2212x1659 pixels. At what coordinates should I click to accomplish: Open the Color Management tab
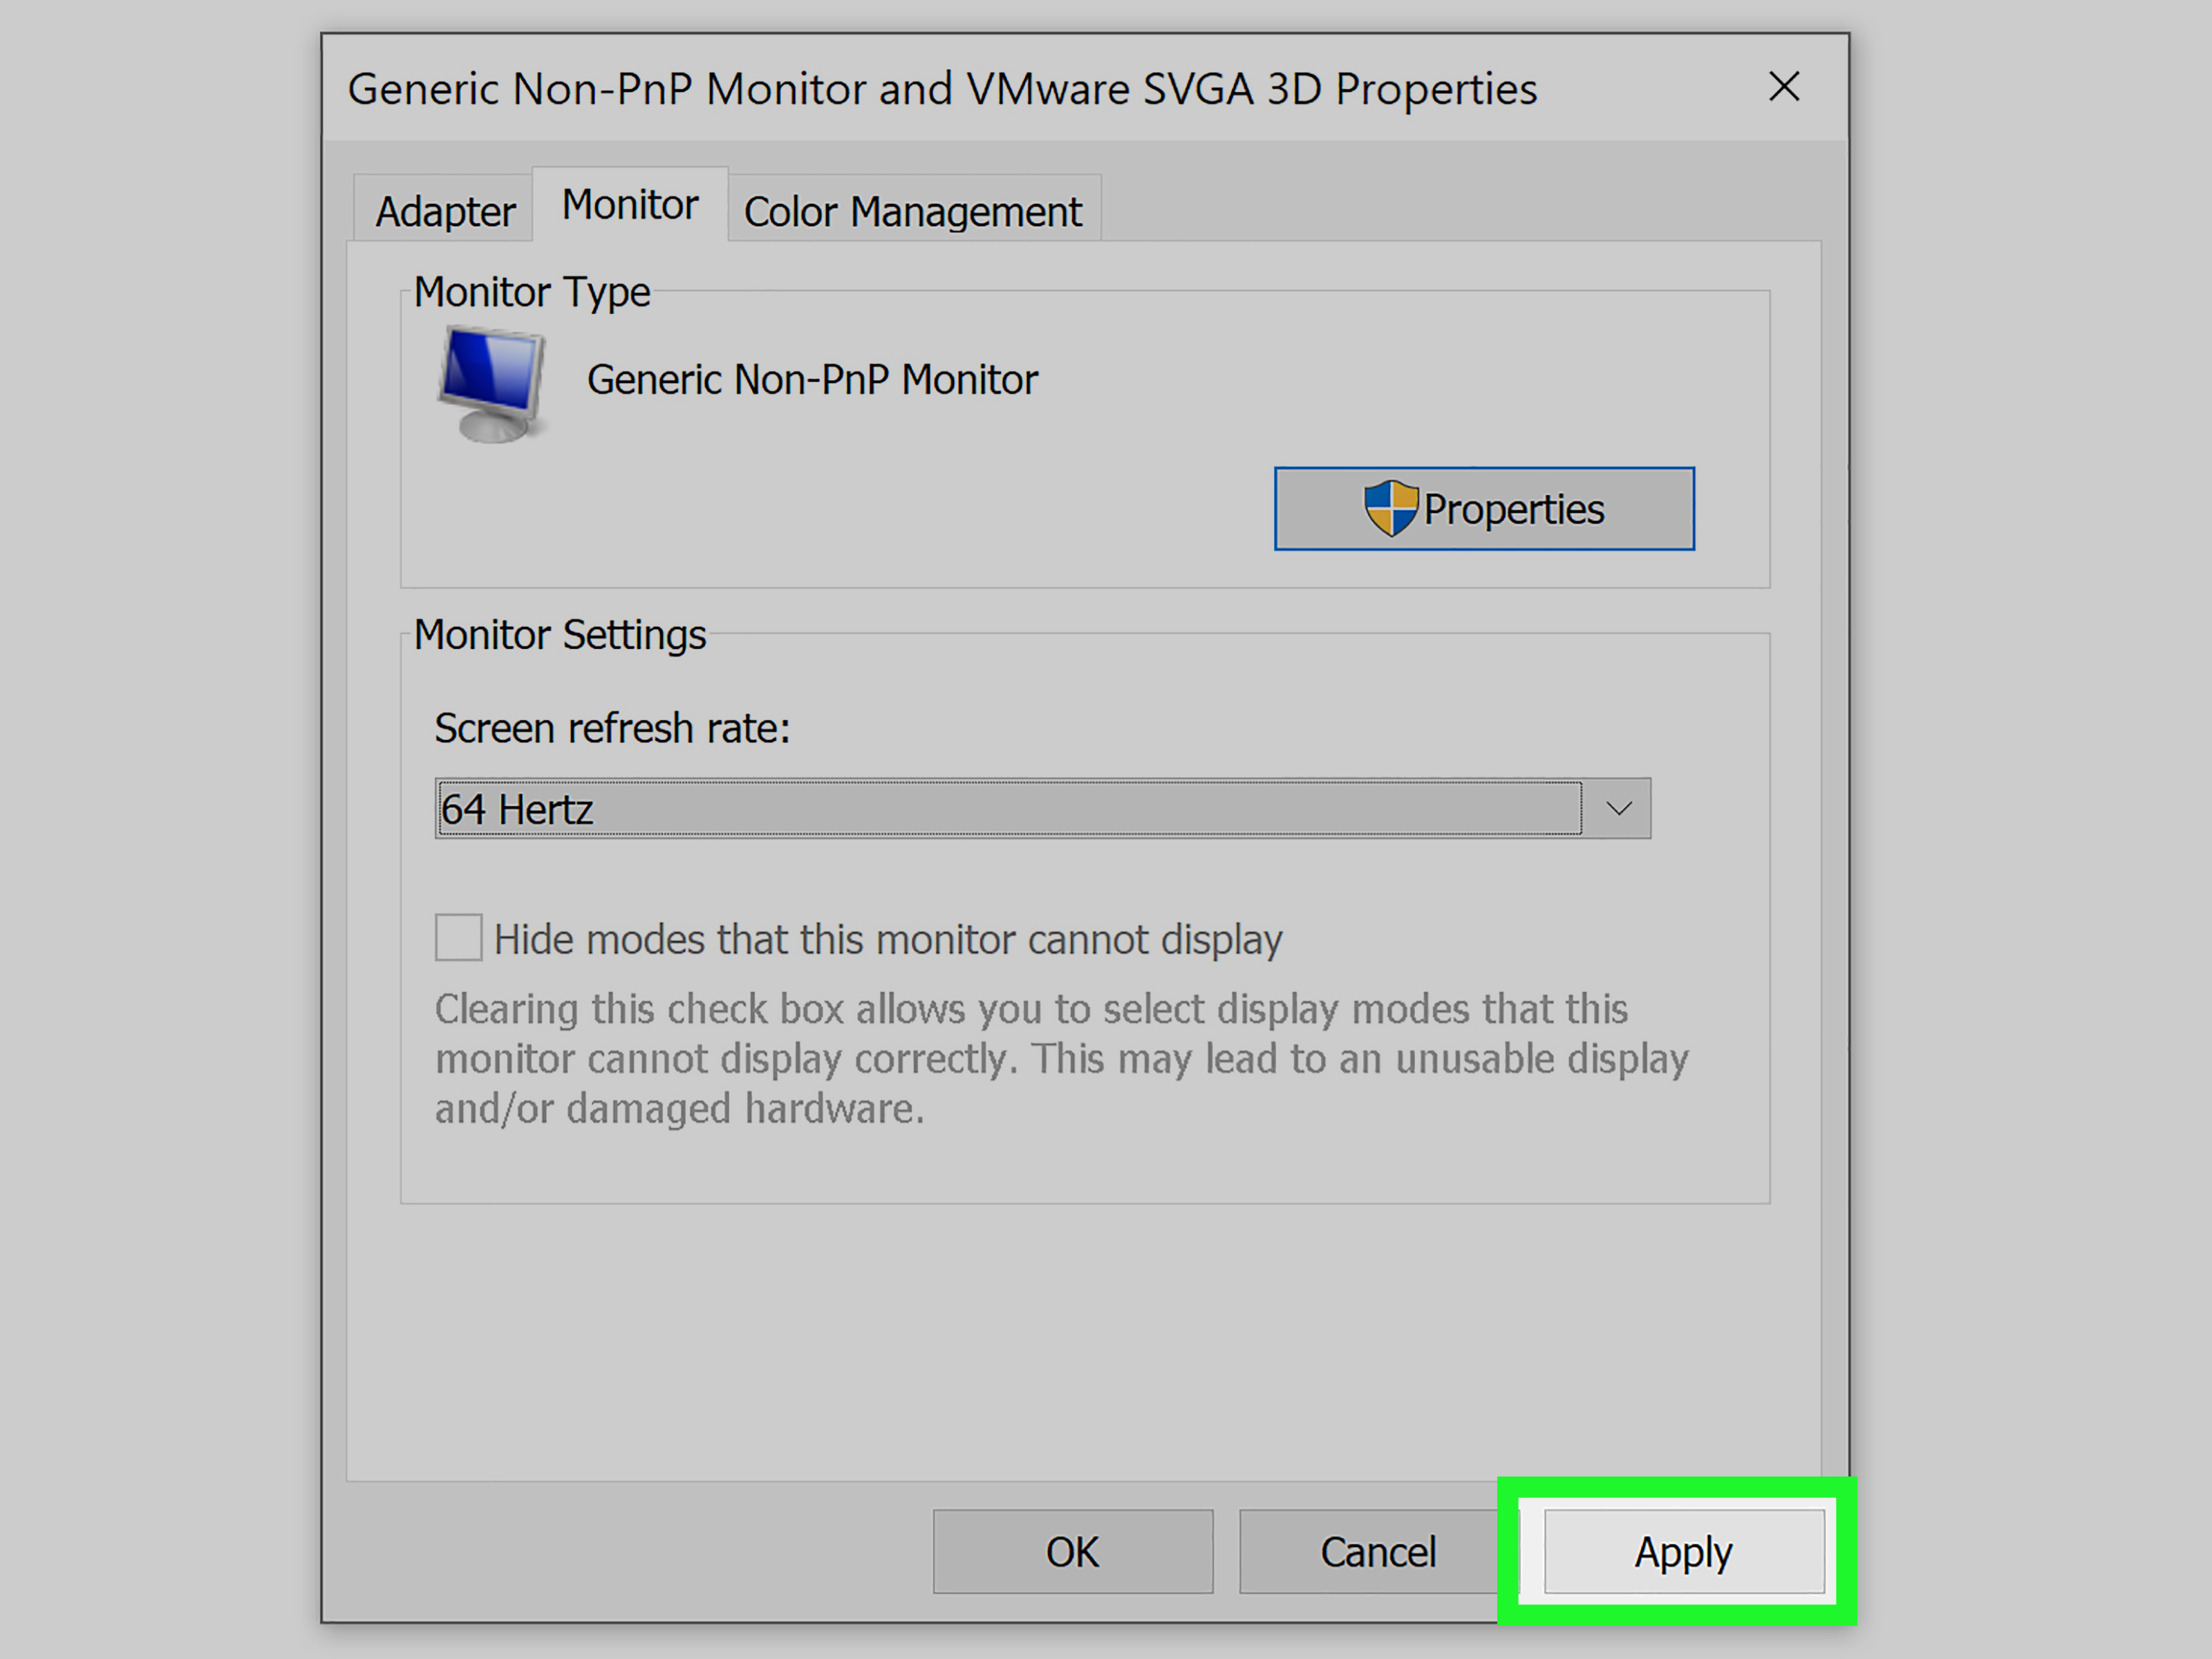tap(912, 211)
